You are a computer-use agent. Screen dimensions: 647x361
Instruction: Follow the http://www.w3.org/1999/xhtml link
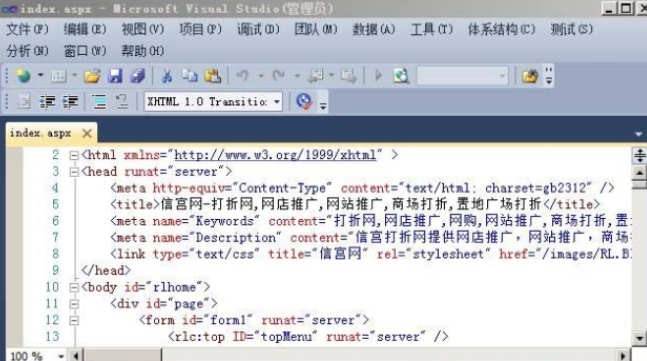tap(275, 155)
